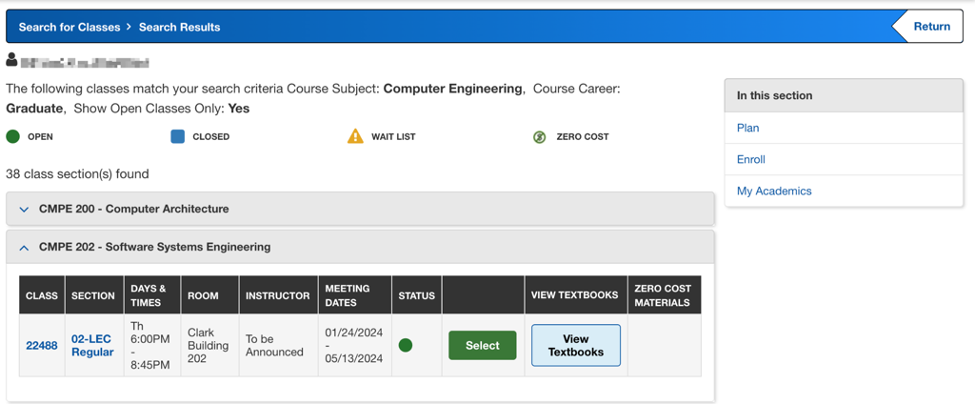This screenshot has width=977, height=404.
Task: Click the Wait List warning triangle icon
Action: pyautogui.click(x=355, y=136)
